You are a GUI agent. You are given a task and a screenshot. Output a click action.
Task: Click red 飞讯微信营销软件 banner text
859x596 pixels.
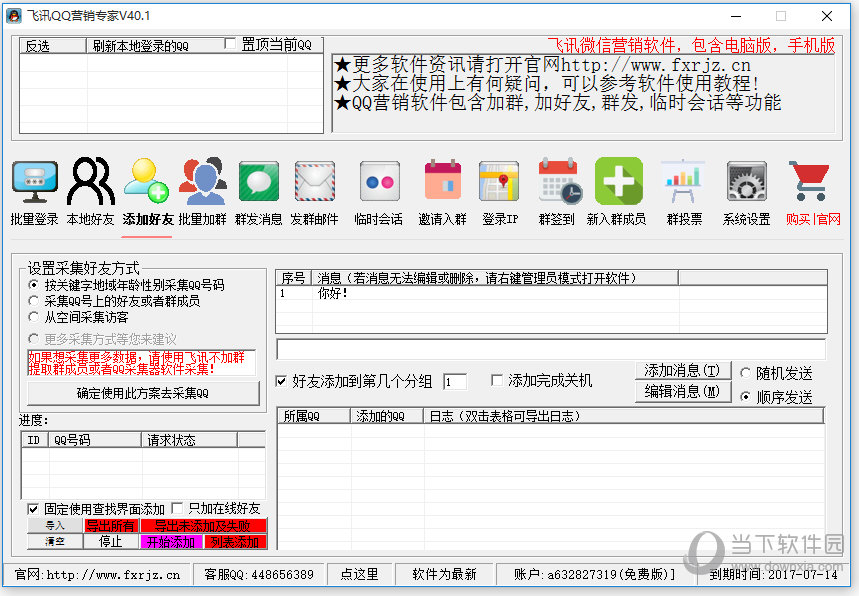(692, 45)
